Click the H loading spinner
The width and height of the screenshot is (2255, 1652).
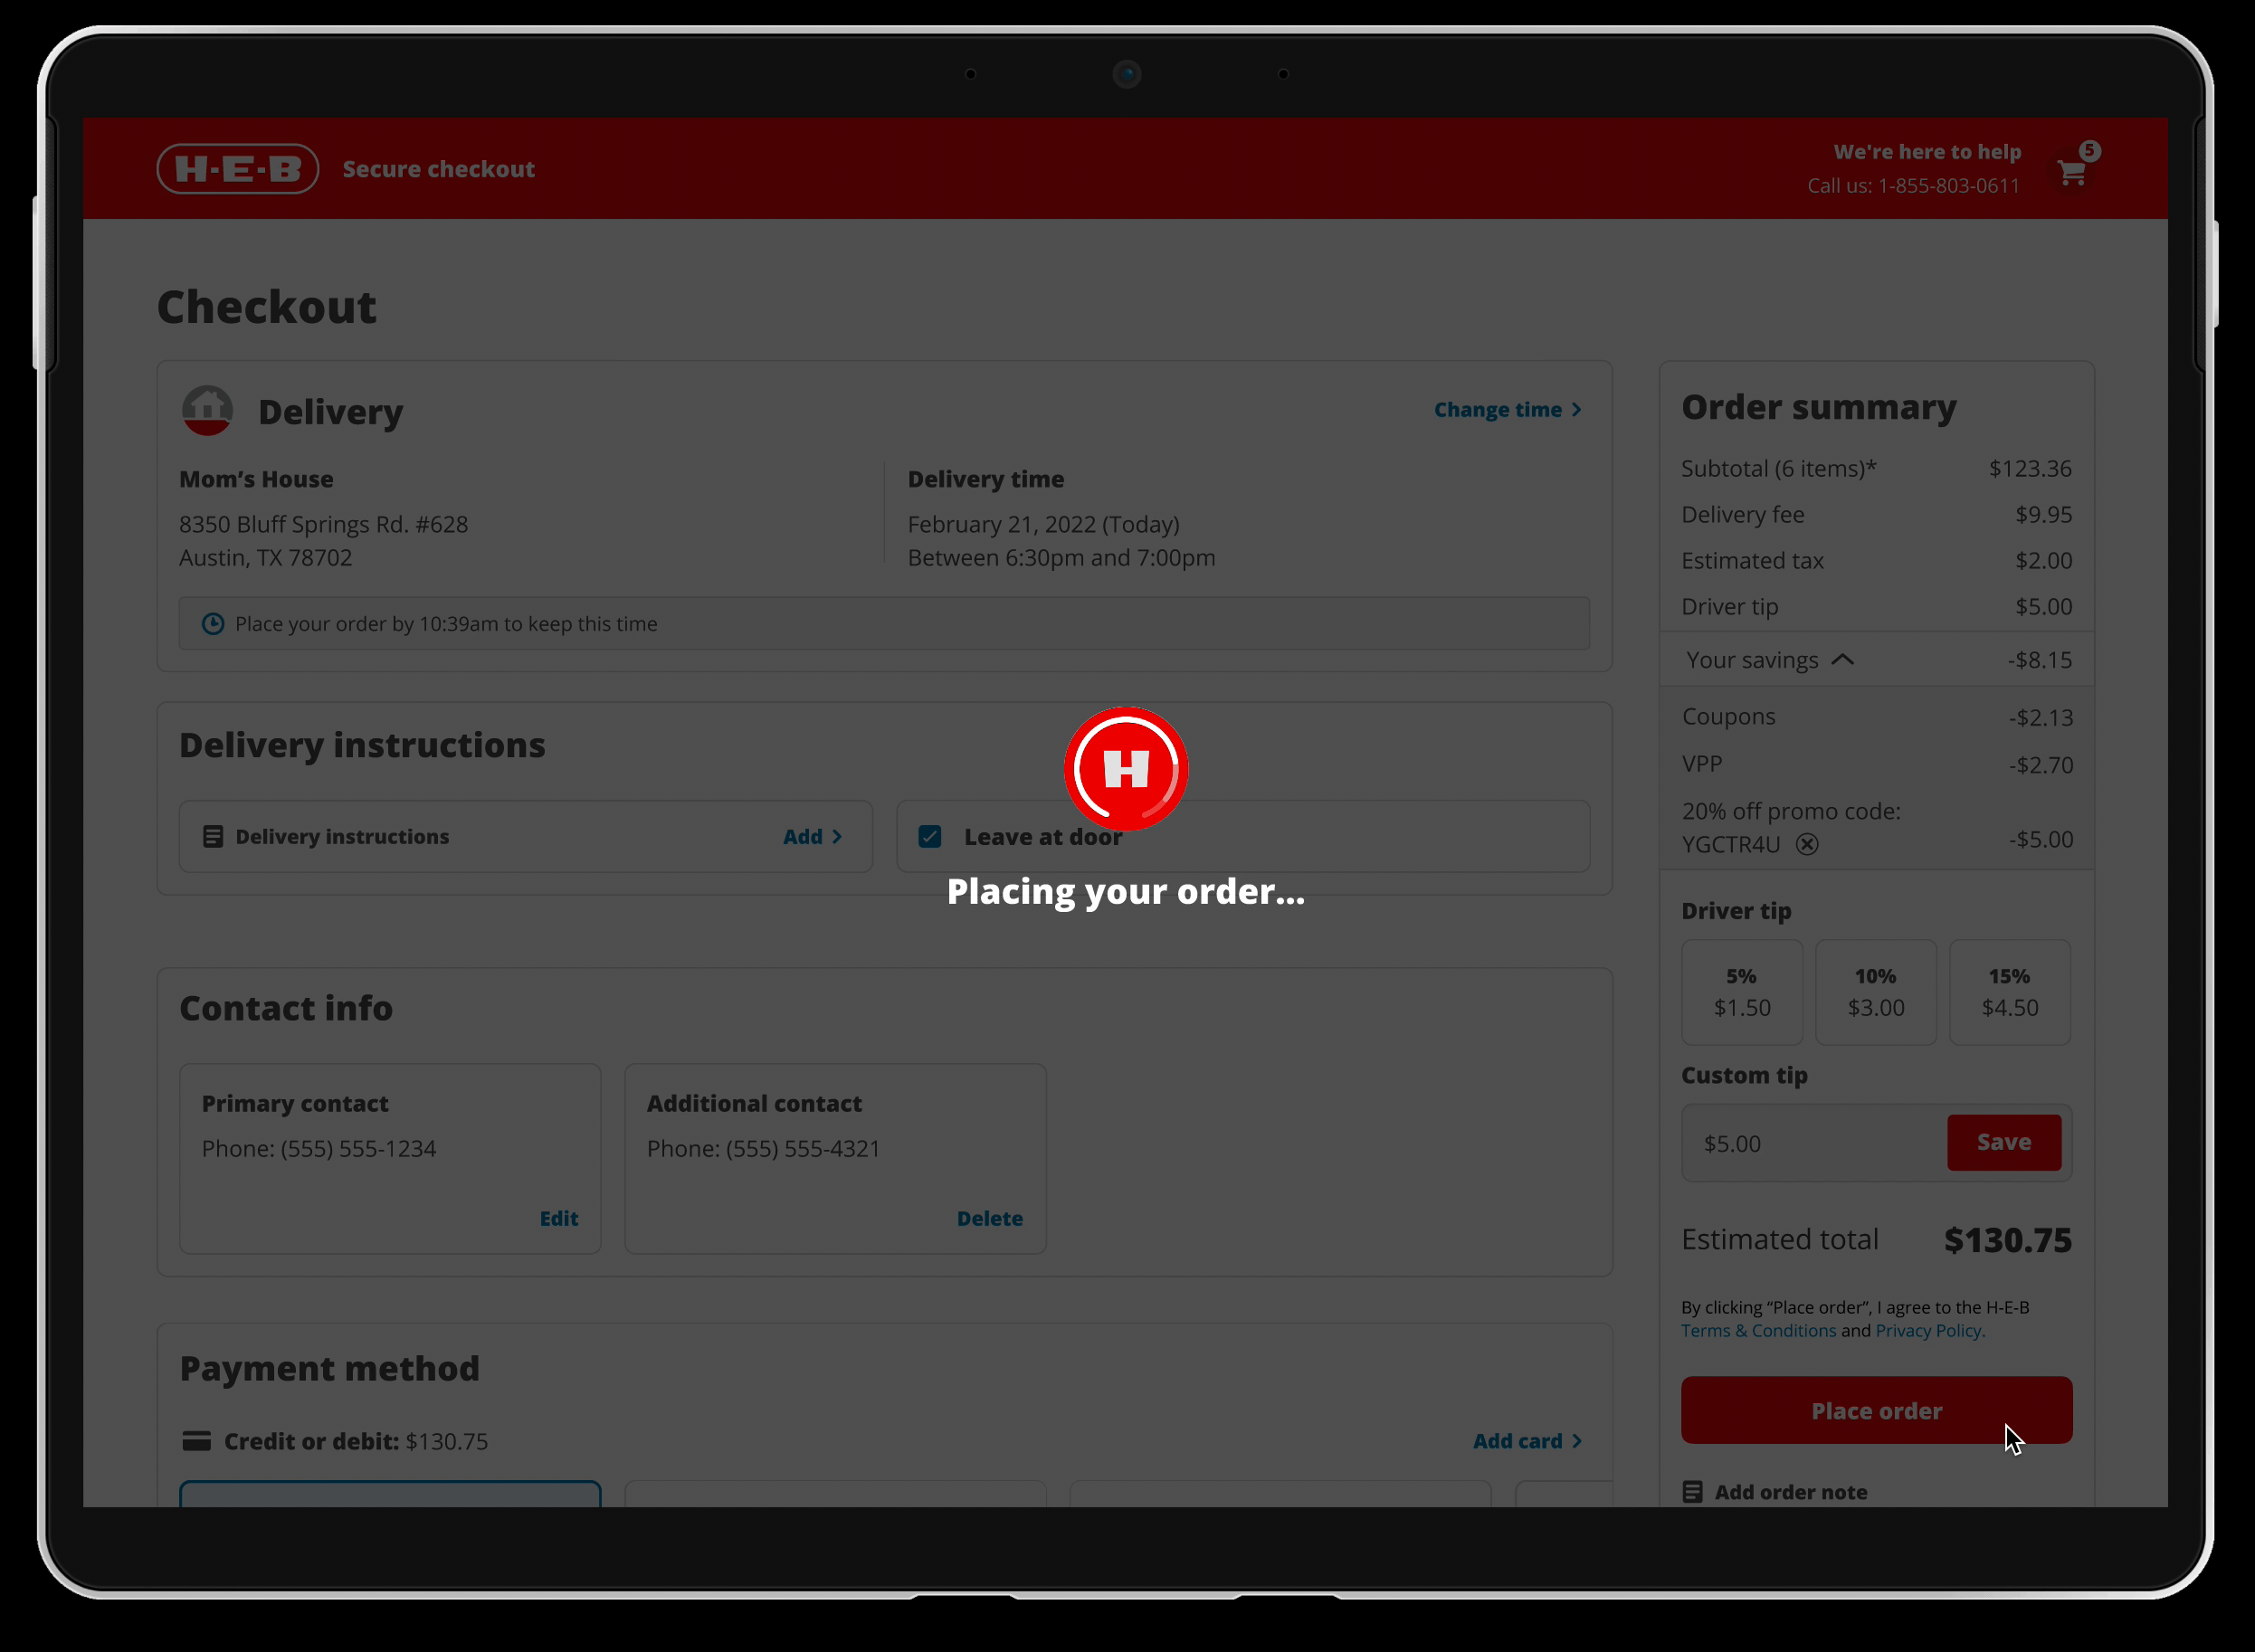[1126, 769]
